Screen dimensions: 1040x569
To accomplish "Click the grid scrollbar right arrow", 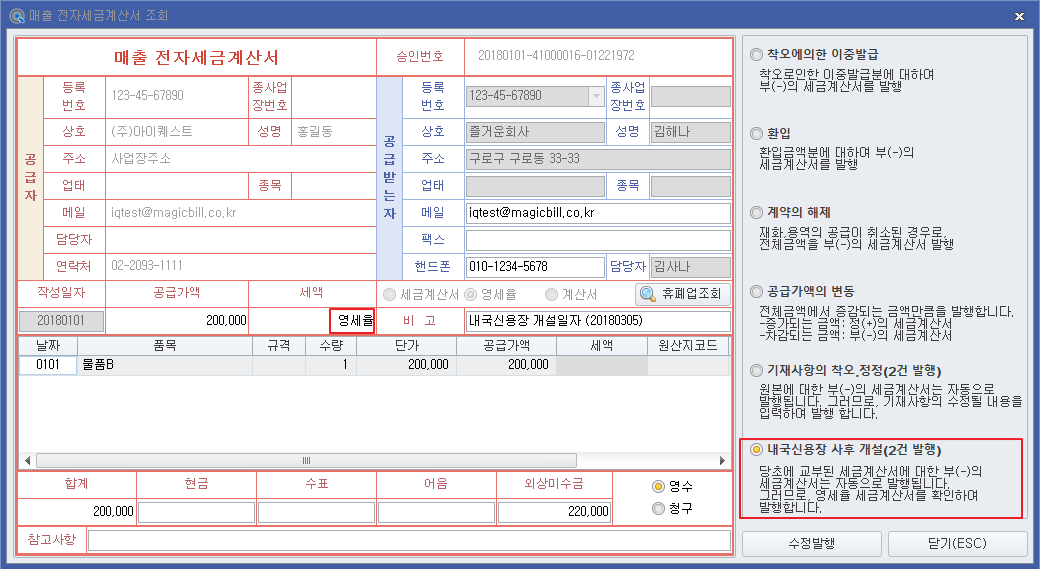I will pyautogui.click(x=722, y=460).
